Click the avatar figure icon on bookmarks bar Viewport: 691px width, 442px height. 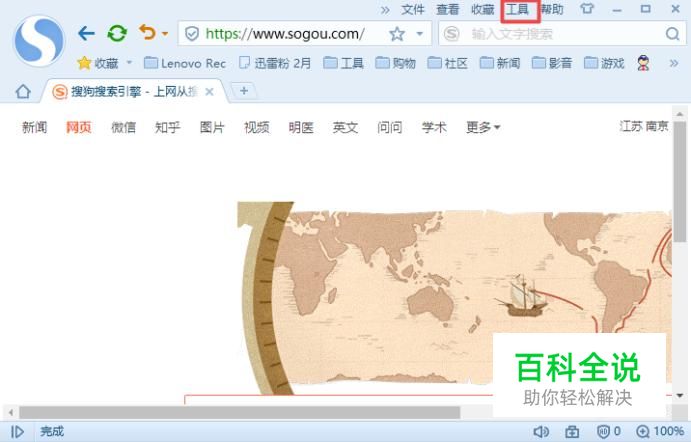644,63
